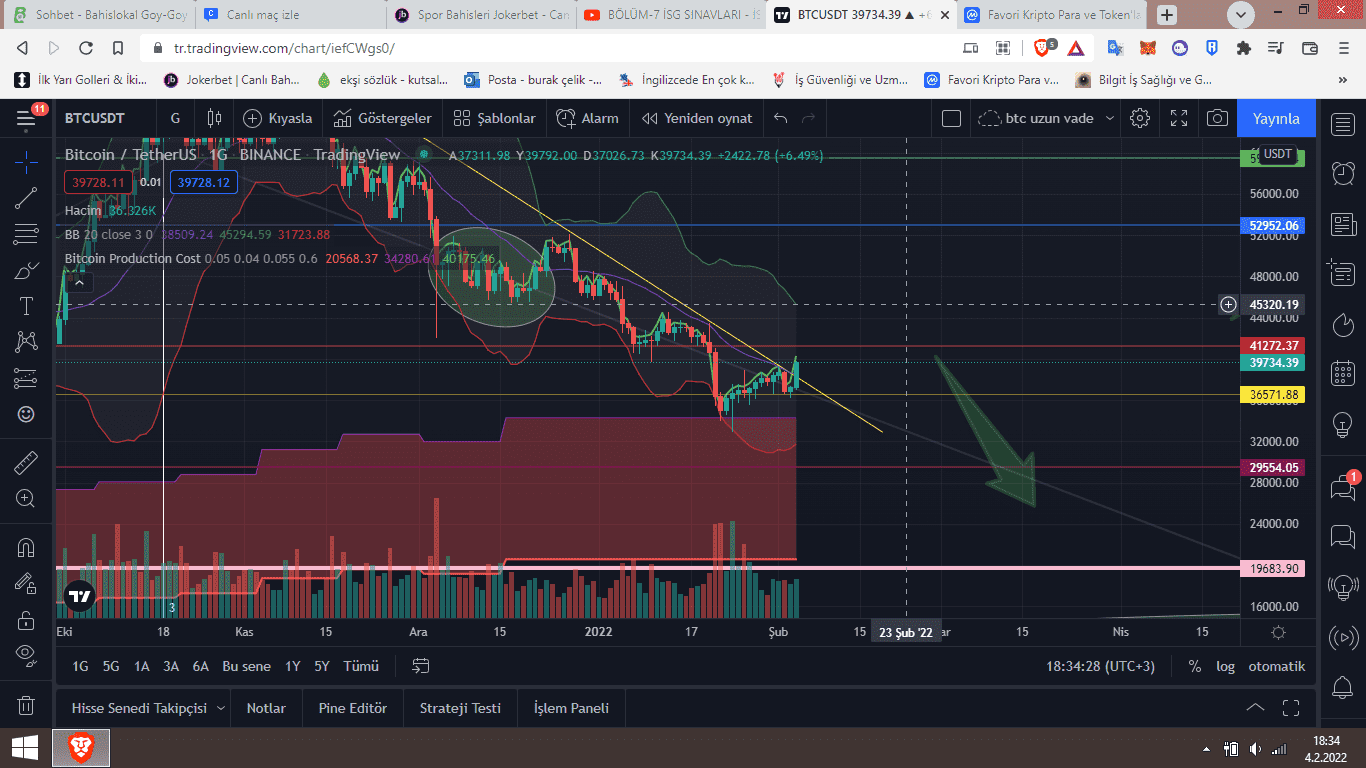The width and height of the screenshot is (1366, 768).
Task: Remove drawings using the trash icon
Action: pos(27,705)
